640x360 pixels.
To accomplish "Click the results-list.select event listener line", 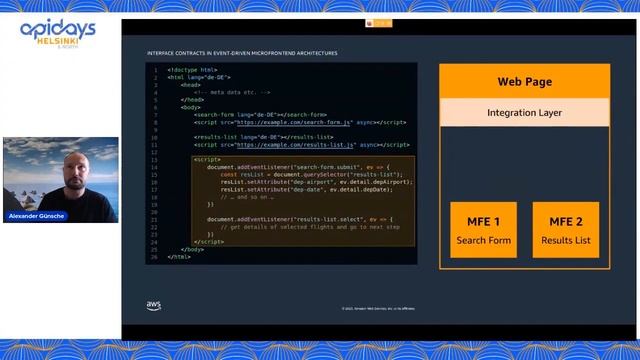I will coord(300,220).
